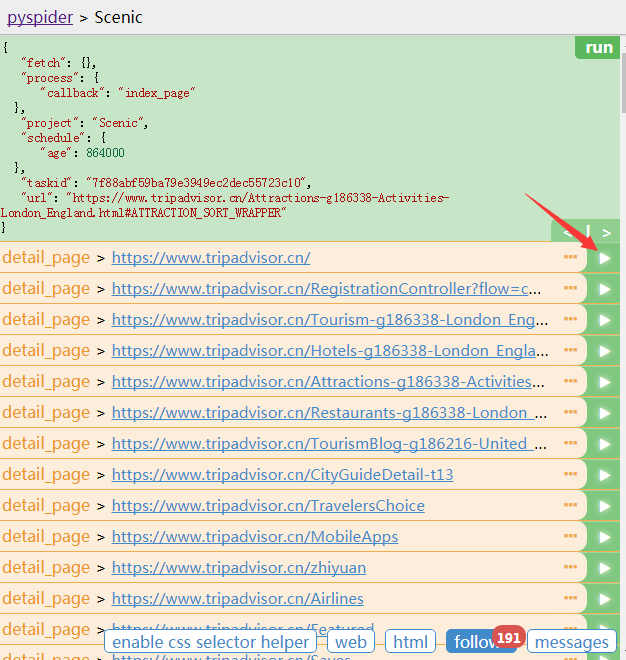Toggle enable css selector helper
This screenshot has width=626, height=660.
pos(210,642)
